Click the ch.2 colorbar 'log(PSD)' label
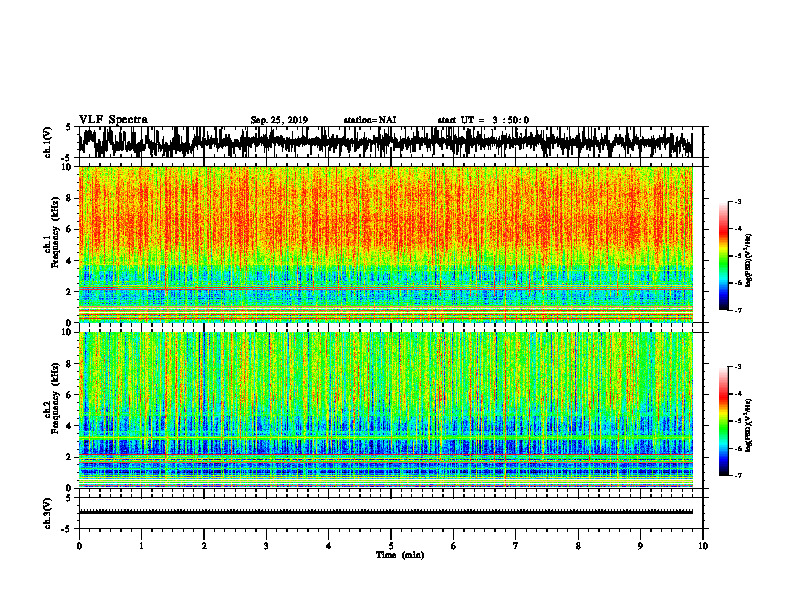This screenshot has width=792, height=612. [x=749, y=425]
